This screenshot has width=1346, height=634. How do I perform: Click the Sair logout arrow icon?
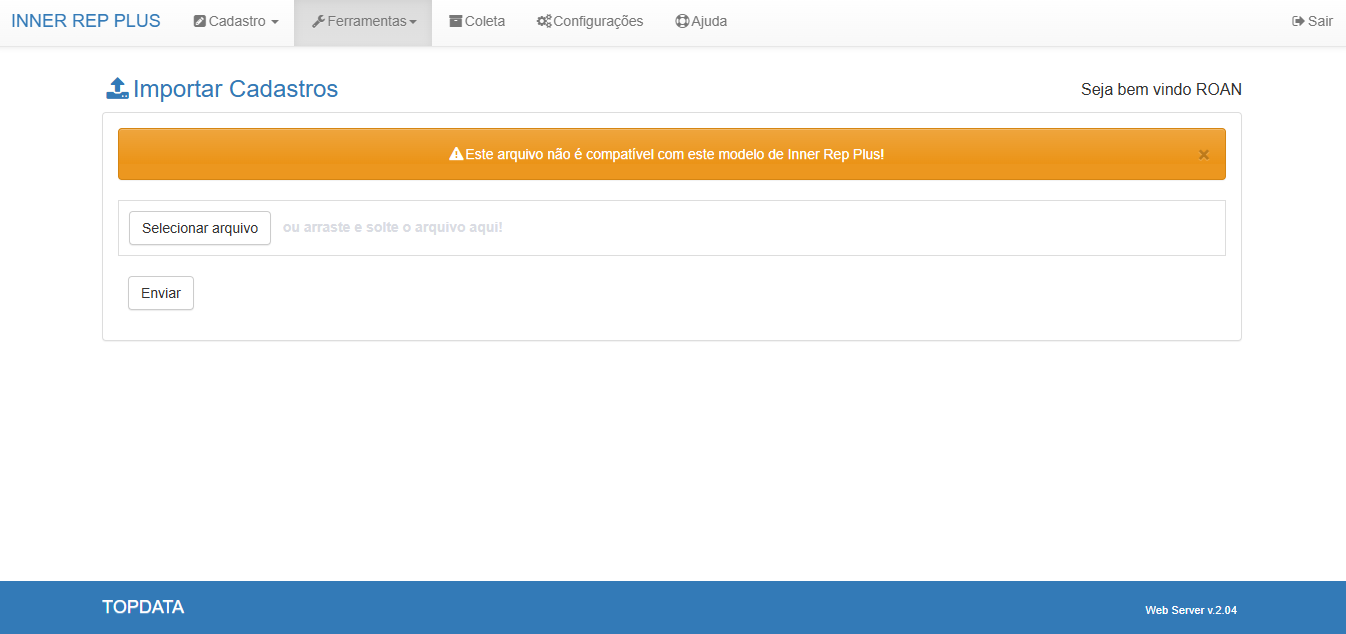coord(1298,21)
